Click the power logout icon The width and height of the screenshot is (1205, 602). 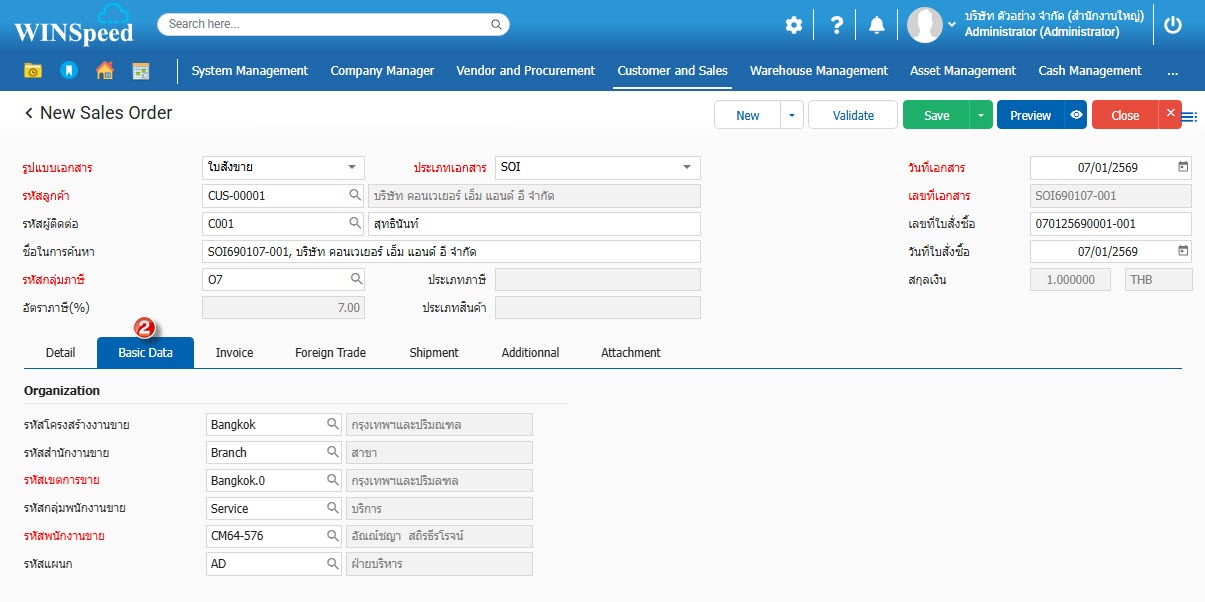coord(1173,25)
